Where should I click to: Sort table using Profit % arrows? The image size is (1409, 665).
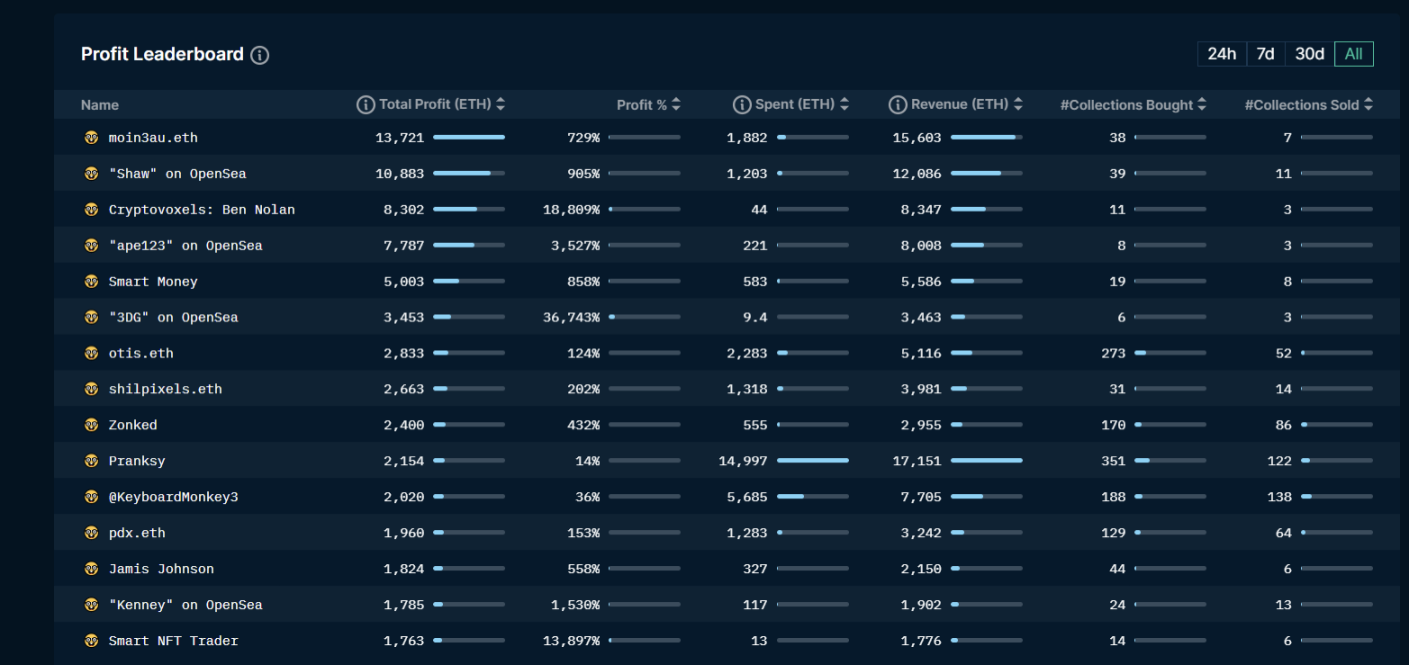(x=676, y=105)
